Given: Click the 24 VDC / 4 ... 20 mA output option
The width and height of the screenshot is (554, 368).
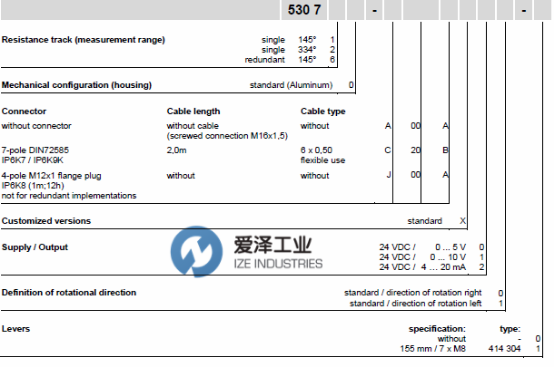Looking at the screenshot, I should tap(431, 267).
